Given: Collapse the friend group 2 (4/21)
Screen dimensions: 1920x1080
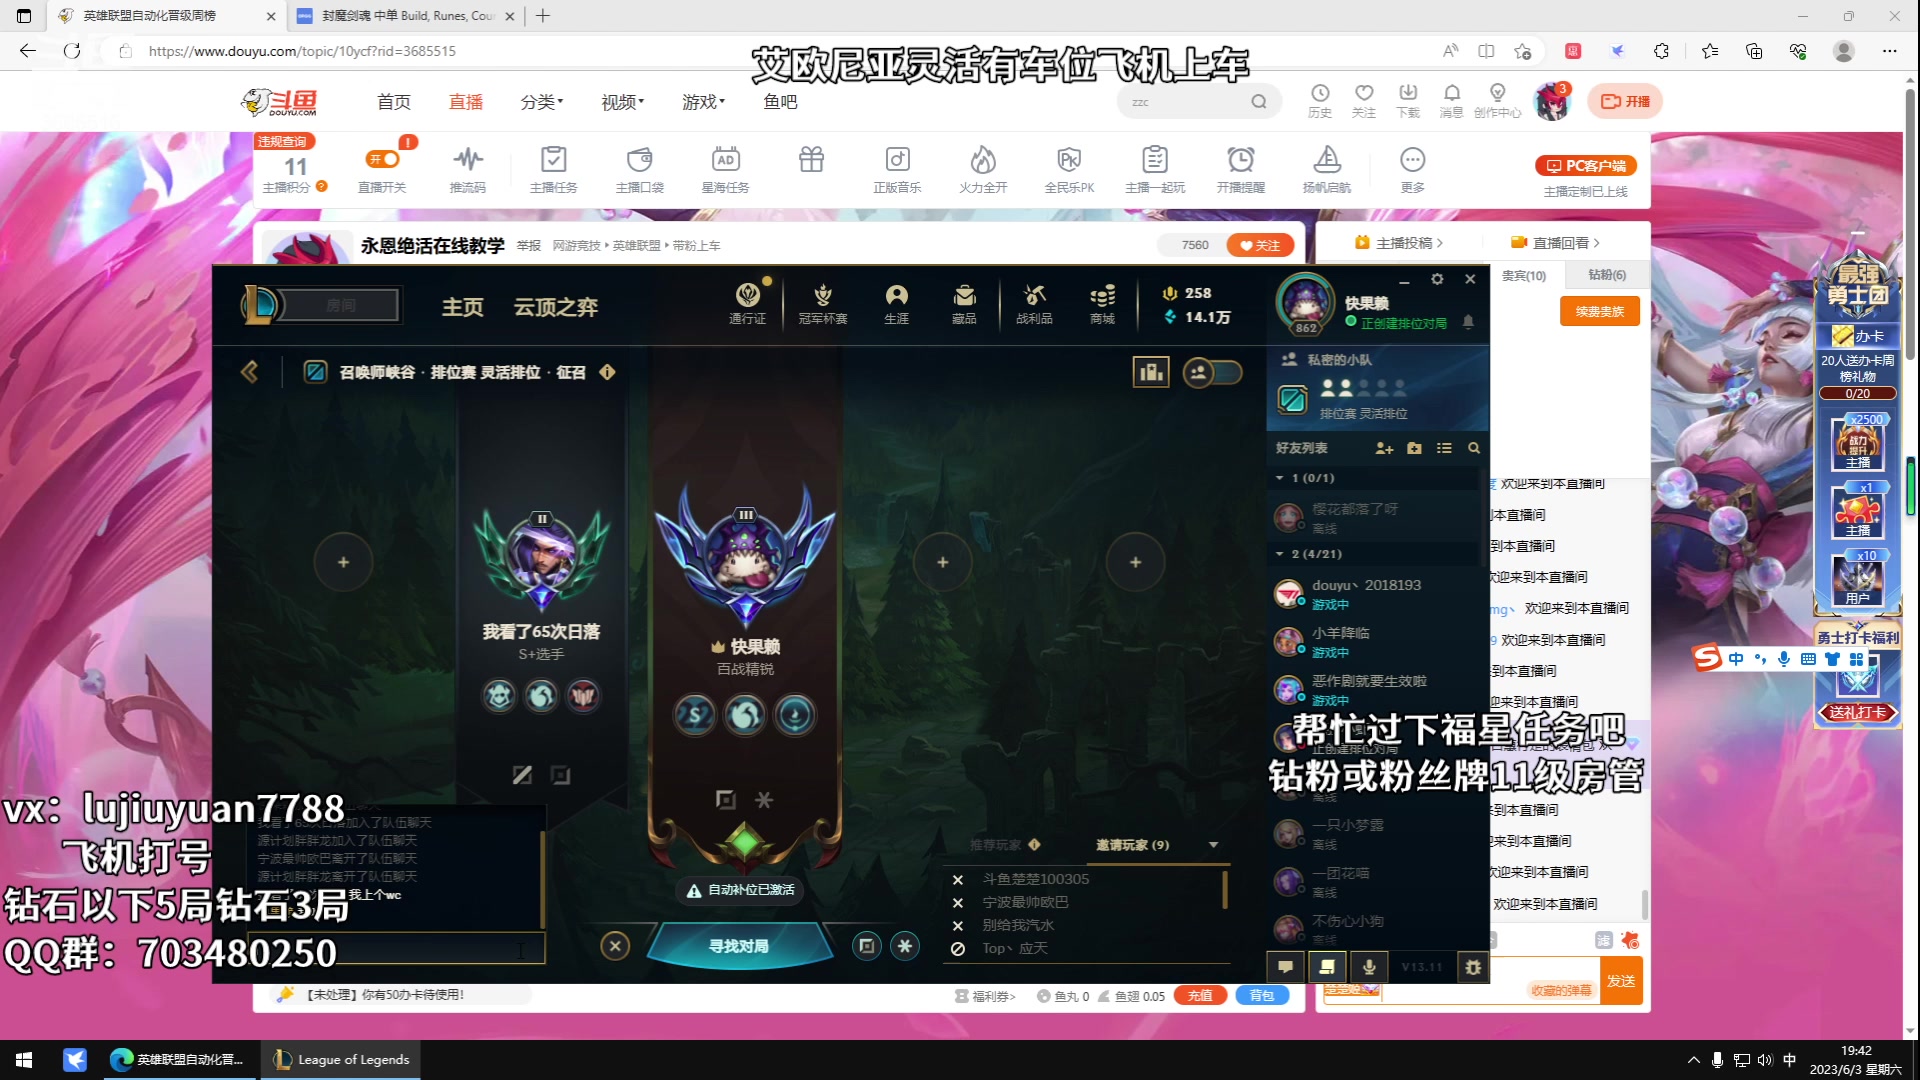Looking at the screenshot, I should click(1279, 554).
